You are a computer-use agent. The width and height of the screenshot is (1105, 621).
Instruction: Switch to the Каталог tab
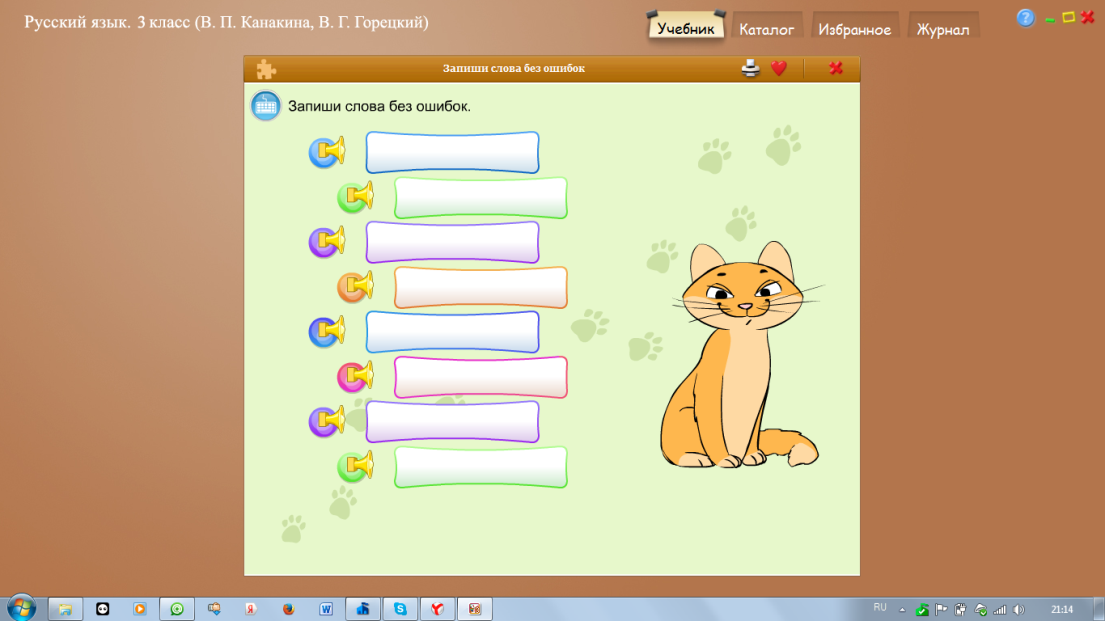coord(766,29)
